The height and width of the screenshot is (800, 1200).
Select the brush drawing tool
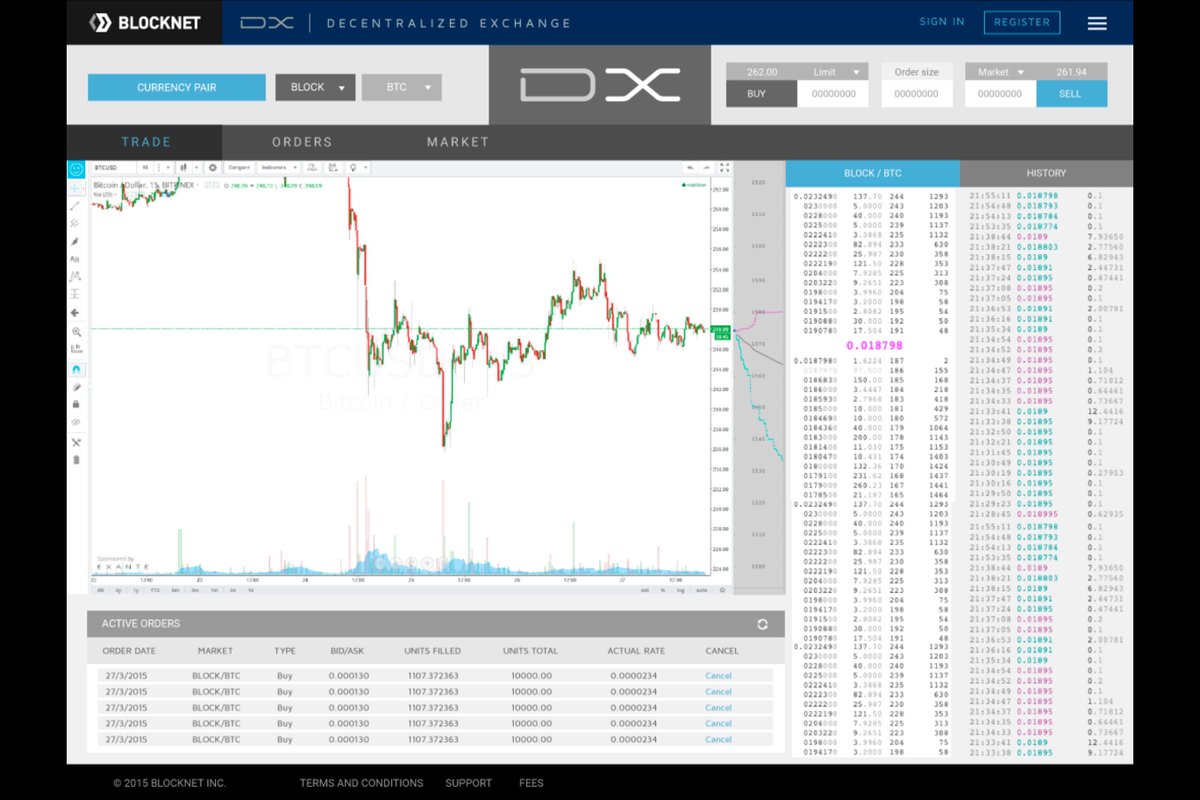pos(76,241)
